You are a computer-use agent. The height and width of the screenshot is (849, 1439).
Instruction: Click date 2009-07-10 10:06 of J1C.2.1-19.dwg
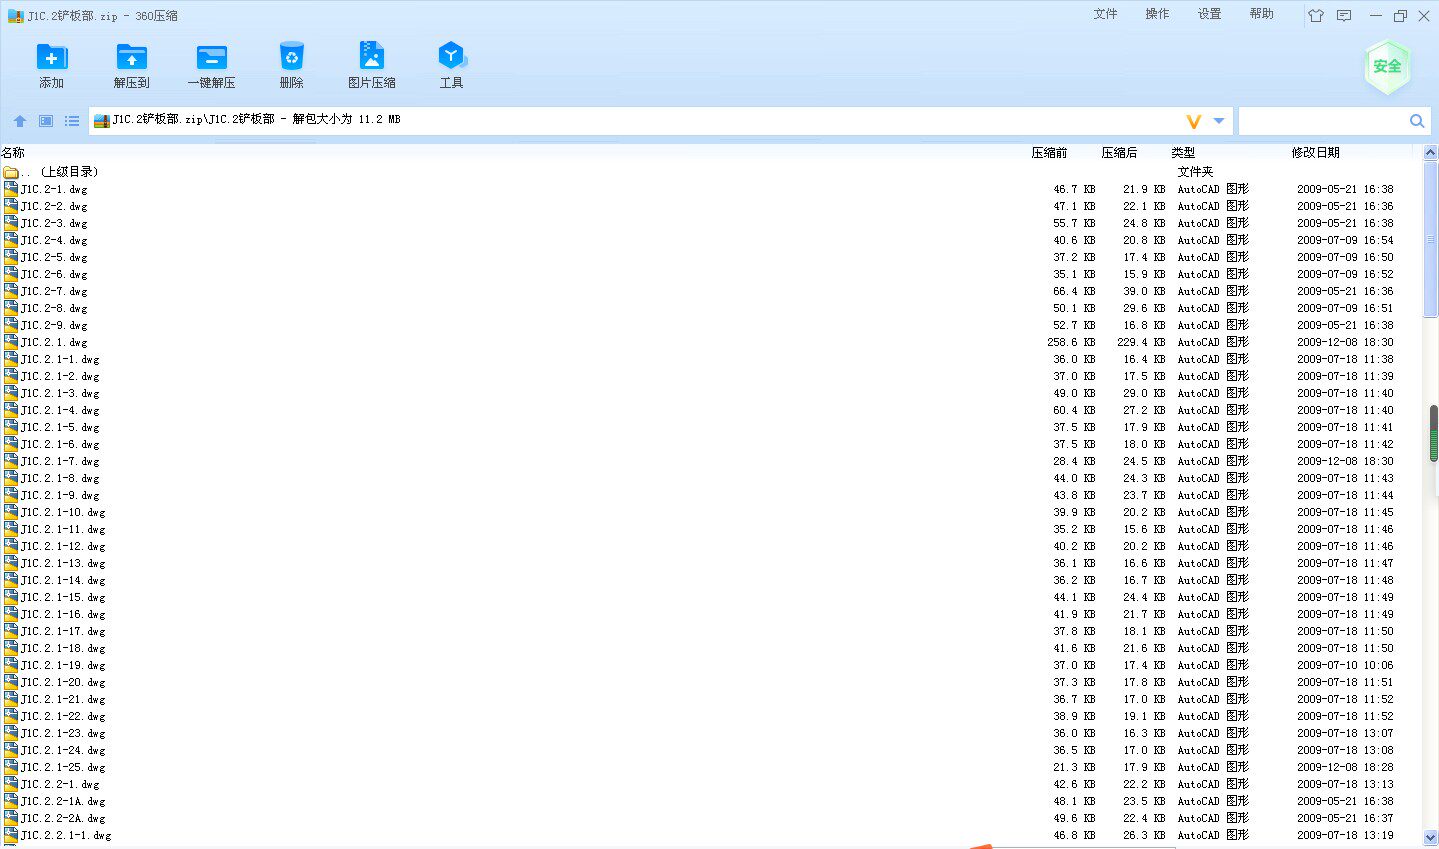pyautogui.click(x=1345, y=665)
